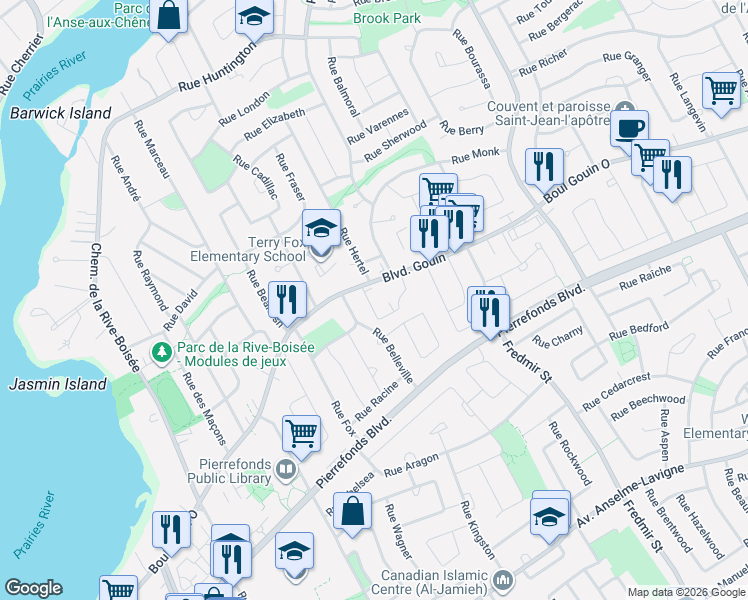The image size is (748, 600).
Task: Click the Brook Park label
Action: click(x=387, y=19)
